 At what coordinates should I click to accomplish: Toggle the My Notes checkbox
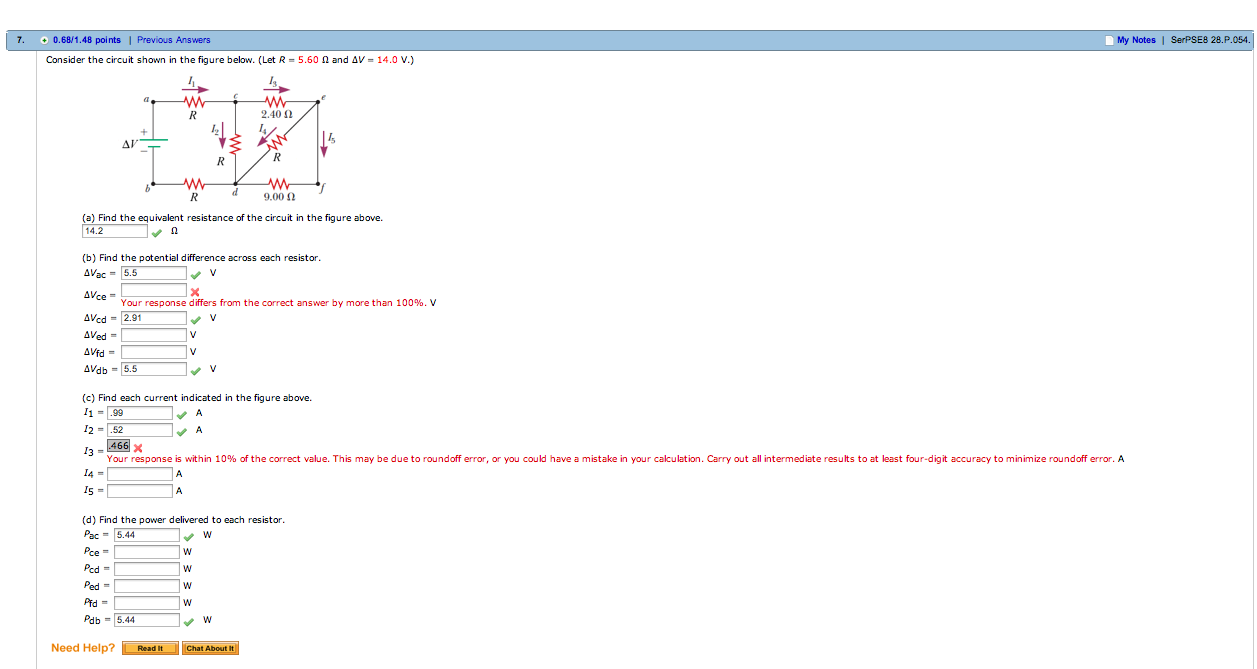point(1109,39)
